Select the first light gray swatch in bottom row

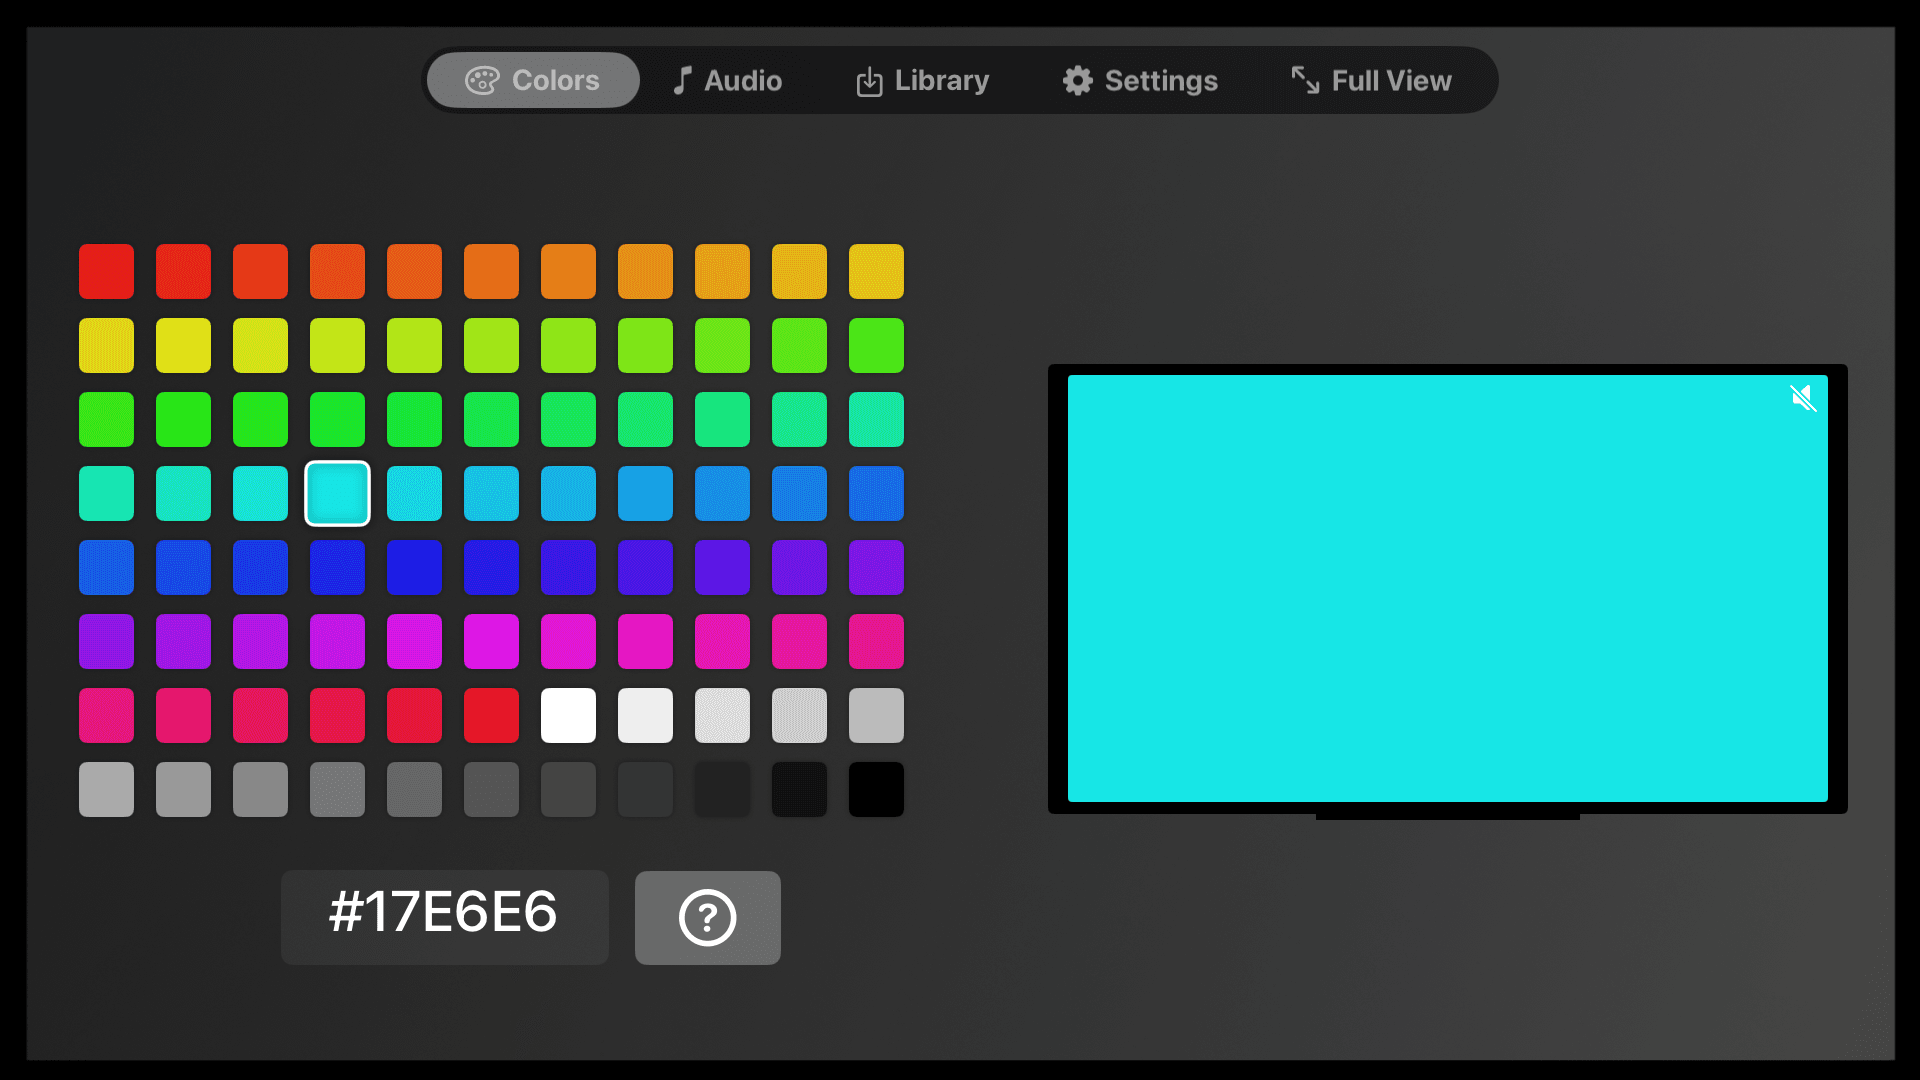pyautogui.click(x=106, y=789)
